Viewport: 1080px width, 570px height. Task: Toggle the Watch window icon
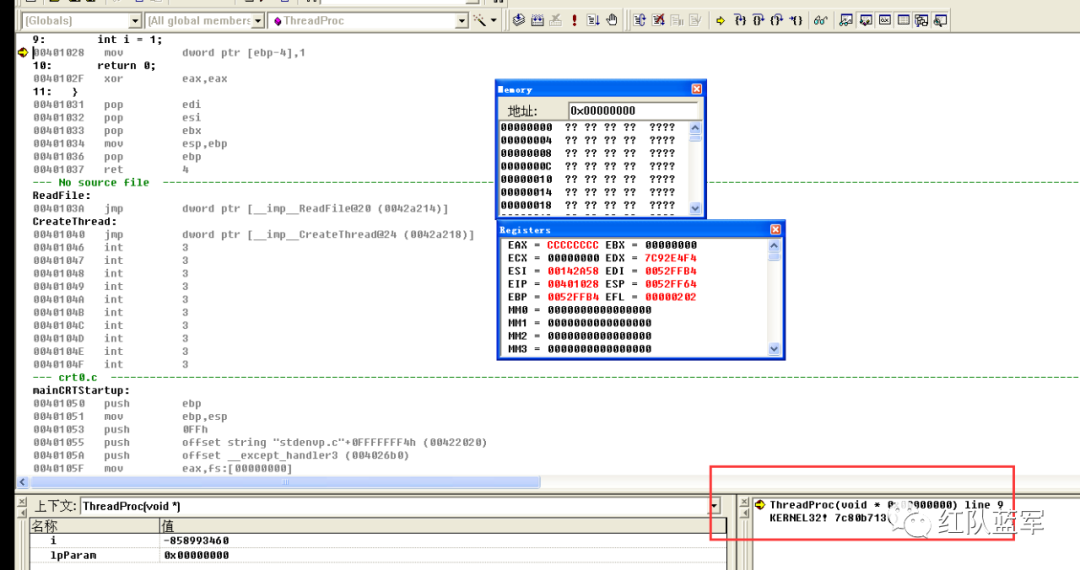(847, 21)
